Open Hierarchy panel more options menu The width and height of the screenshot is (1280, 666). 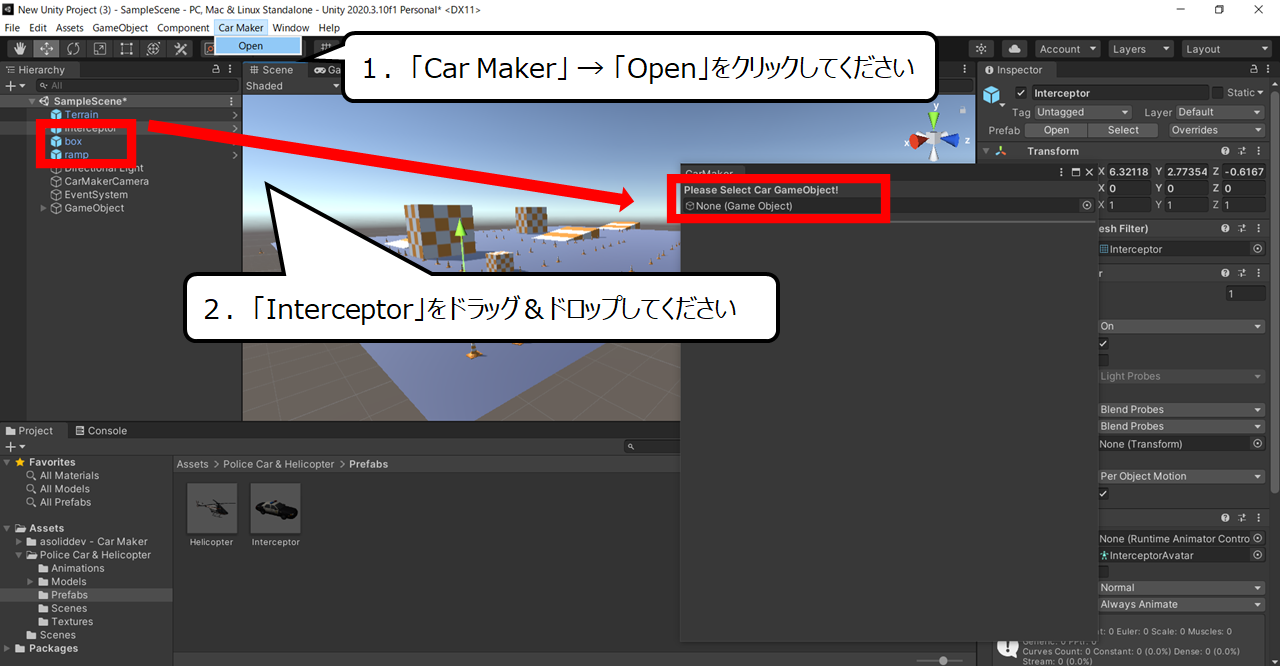[x=231, y=70]
